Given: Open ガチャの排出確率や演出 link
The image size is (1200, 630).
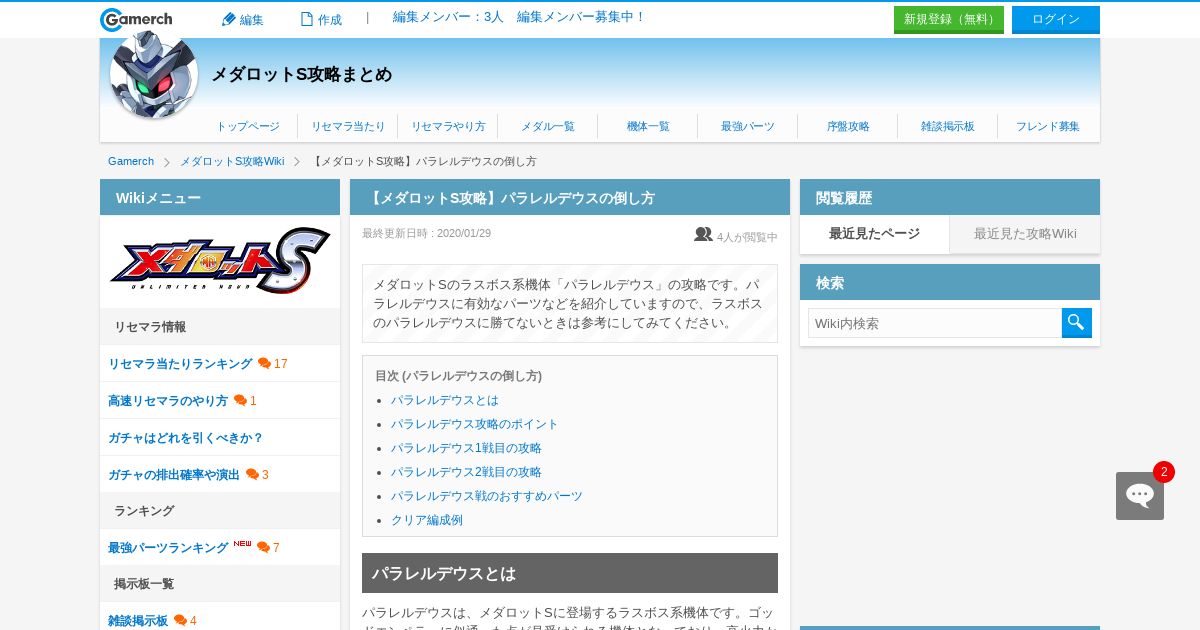Looking at the screenshot, I should click(174, 475).
